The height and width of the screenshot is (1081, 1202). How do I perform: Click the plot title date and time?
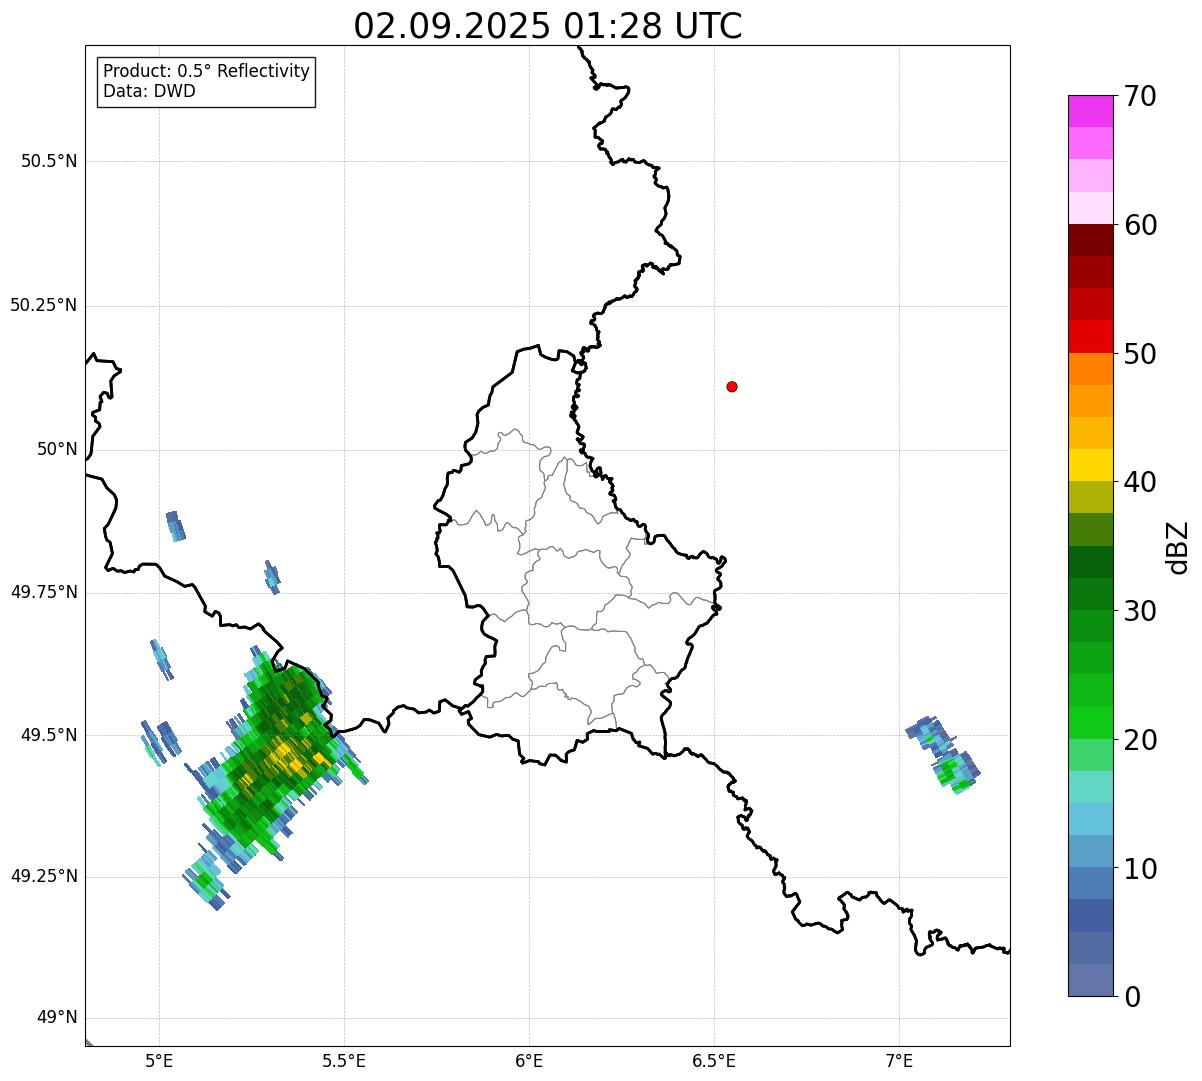click(548, 26)
